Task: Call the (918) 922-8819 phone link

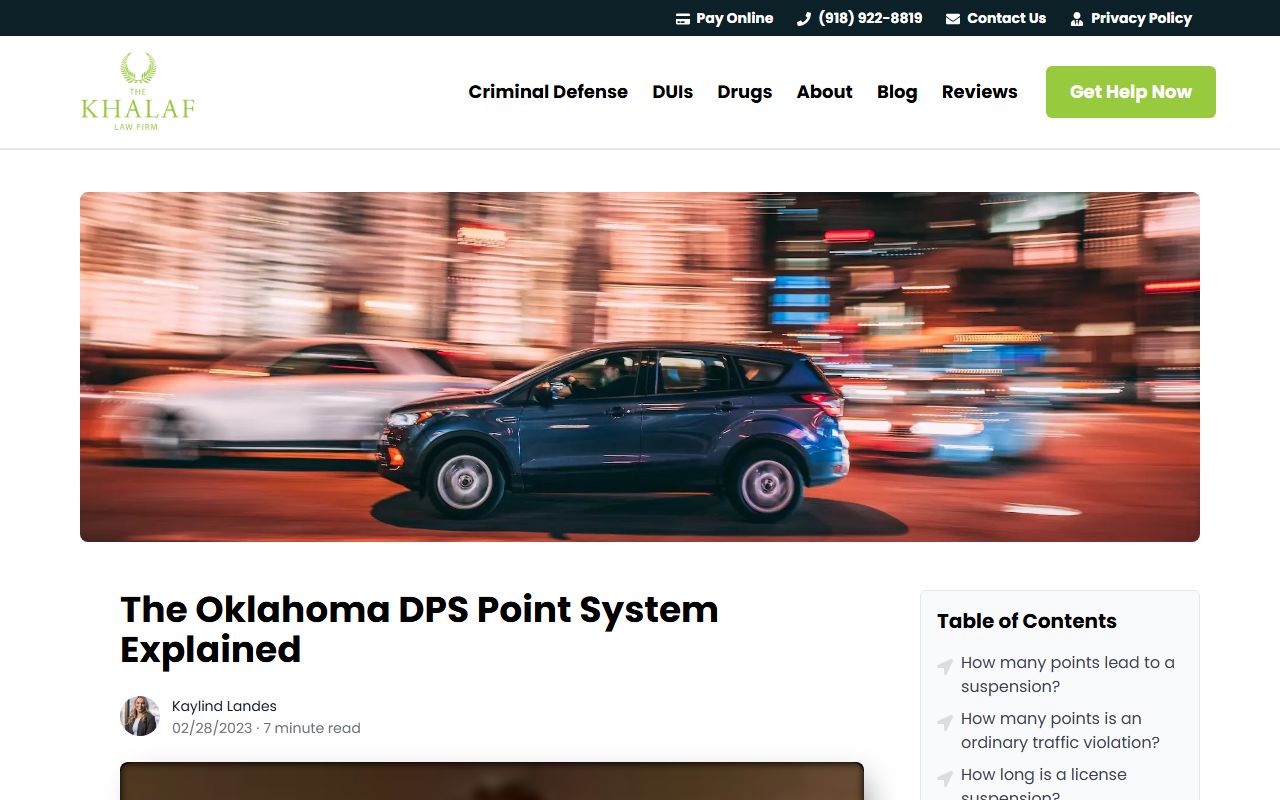Action: pos(860,18)
